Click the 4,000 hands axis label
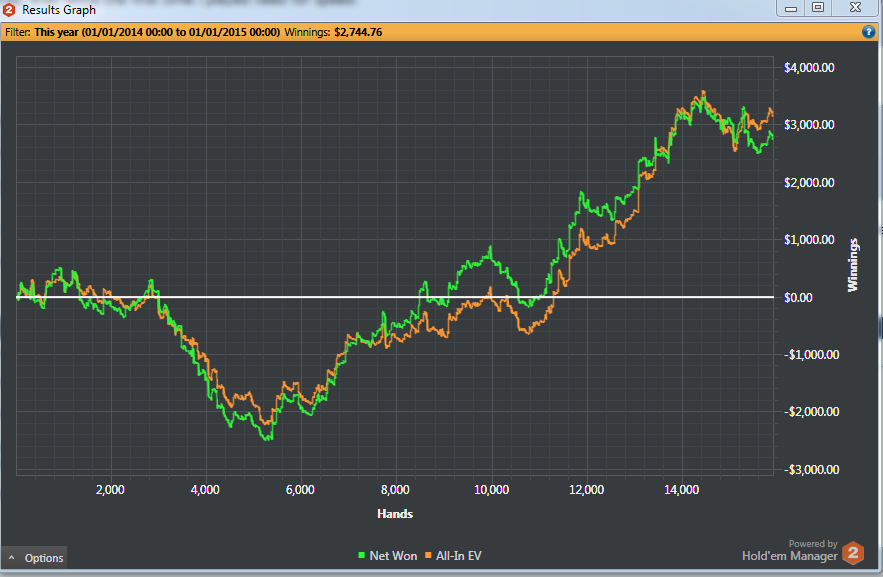Screen dimensions: 883x577 coord(205,490)
